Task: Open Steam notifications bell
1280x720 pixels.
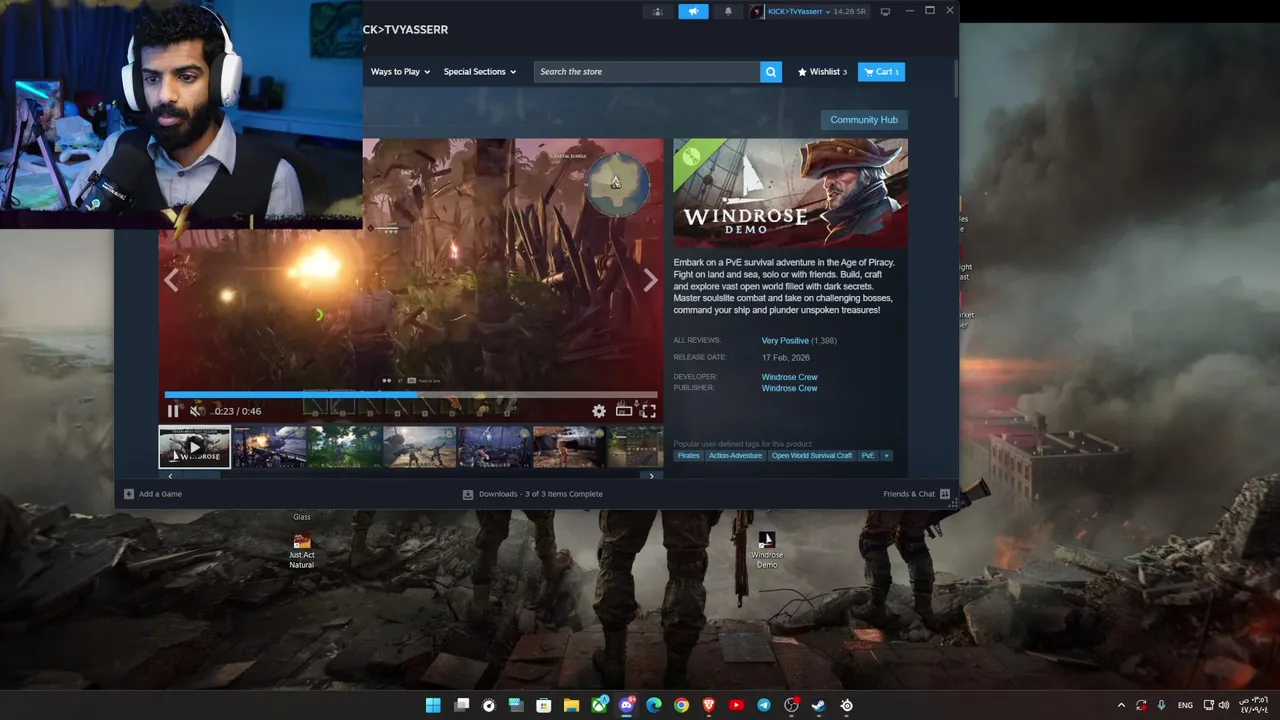Action: pyautogui.click(x=728, y=12)
